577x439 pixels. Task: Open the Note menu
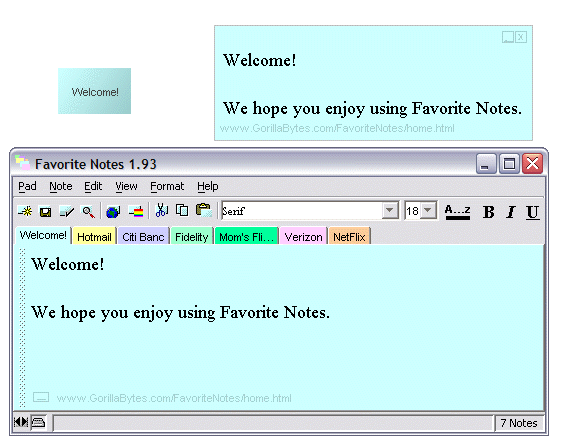point(61,186)
